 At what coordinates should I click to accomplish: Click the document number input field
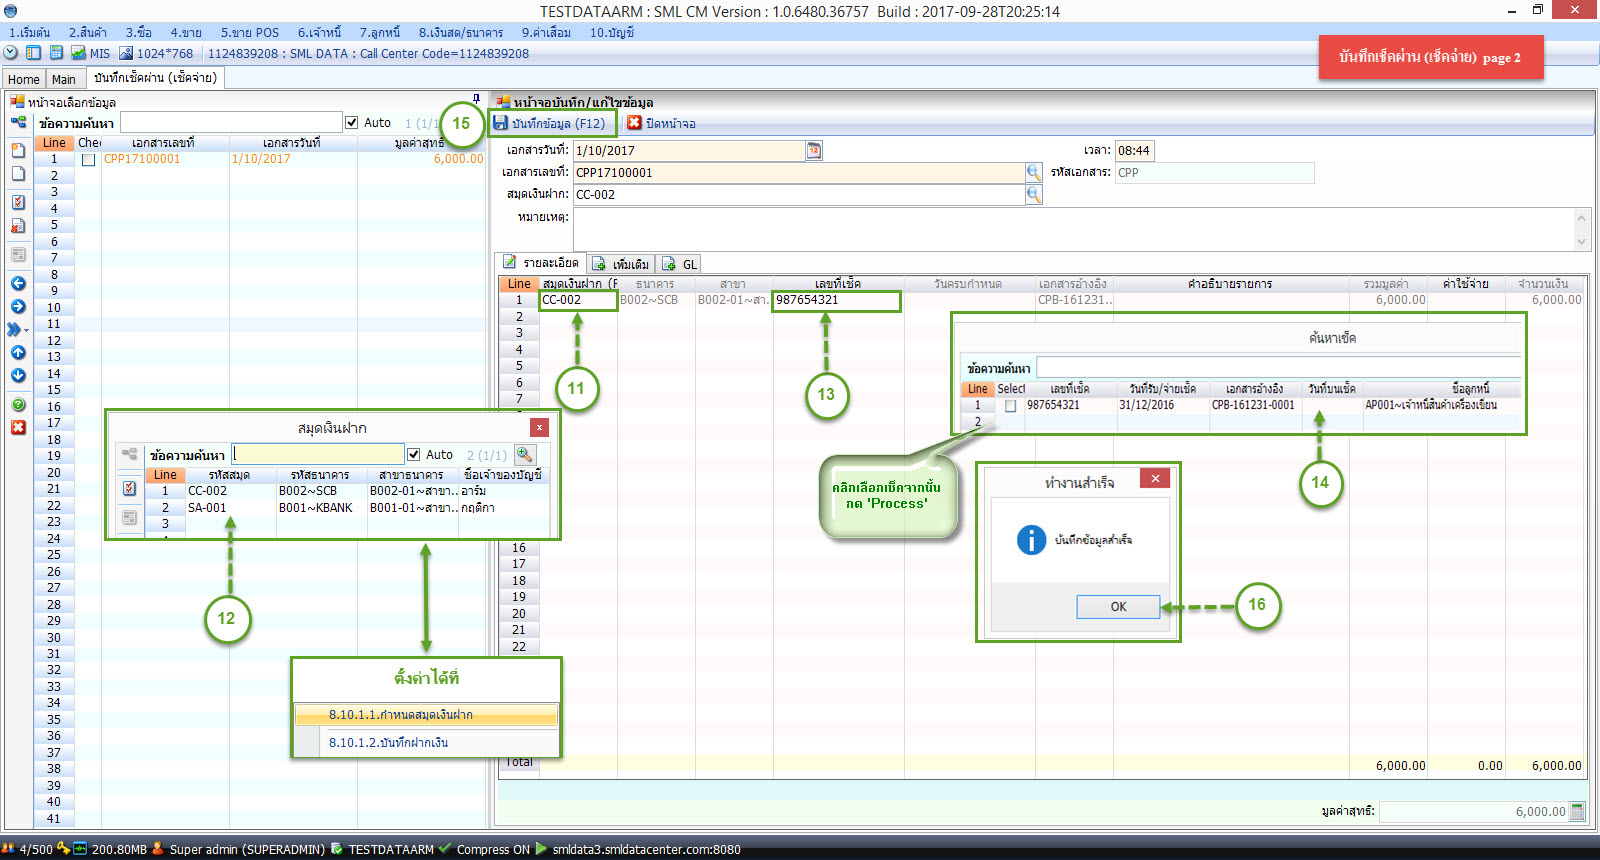(798, 172)
